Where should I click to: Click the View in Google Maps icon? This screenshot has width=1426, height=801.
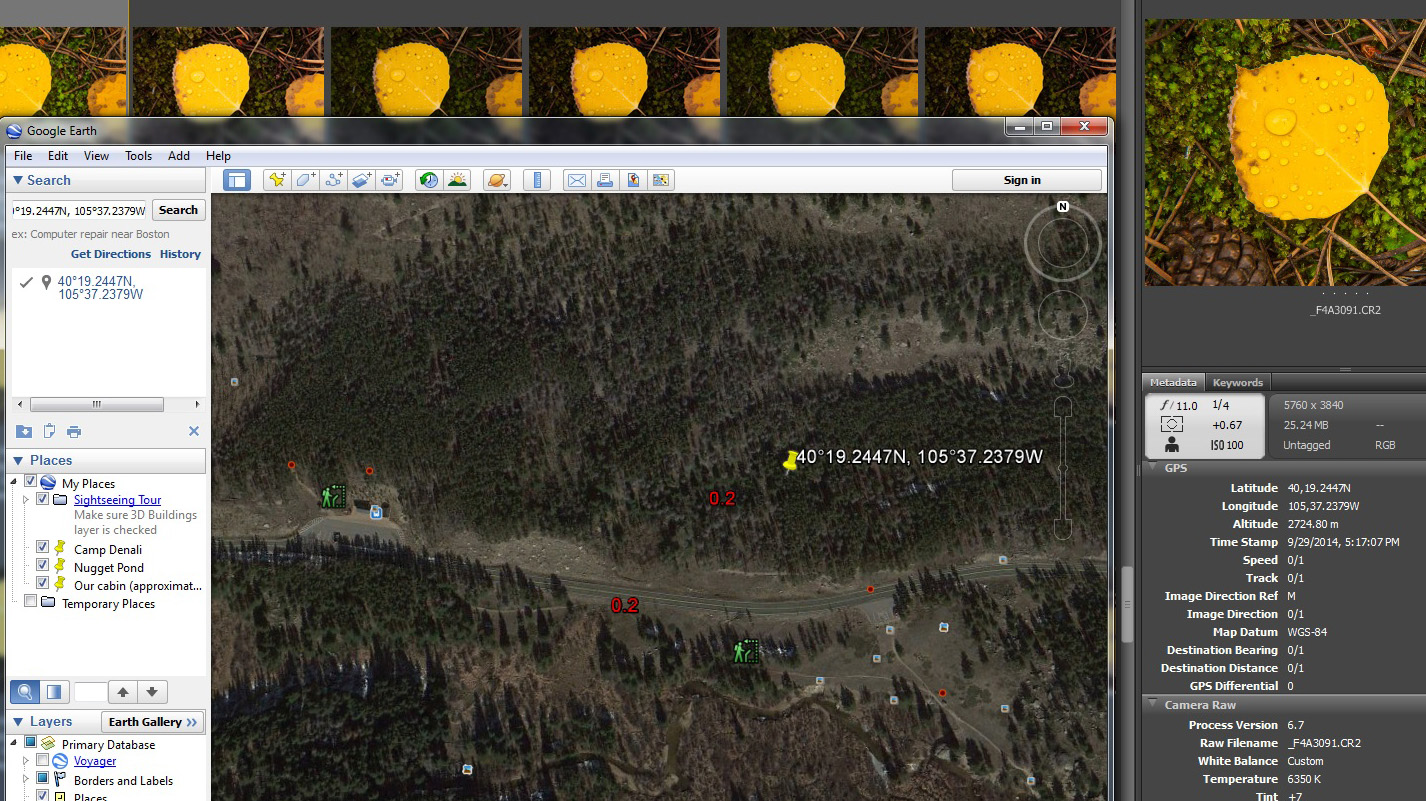[x=660, y=180]
